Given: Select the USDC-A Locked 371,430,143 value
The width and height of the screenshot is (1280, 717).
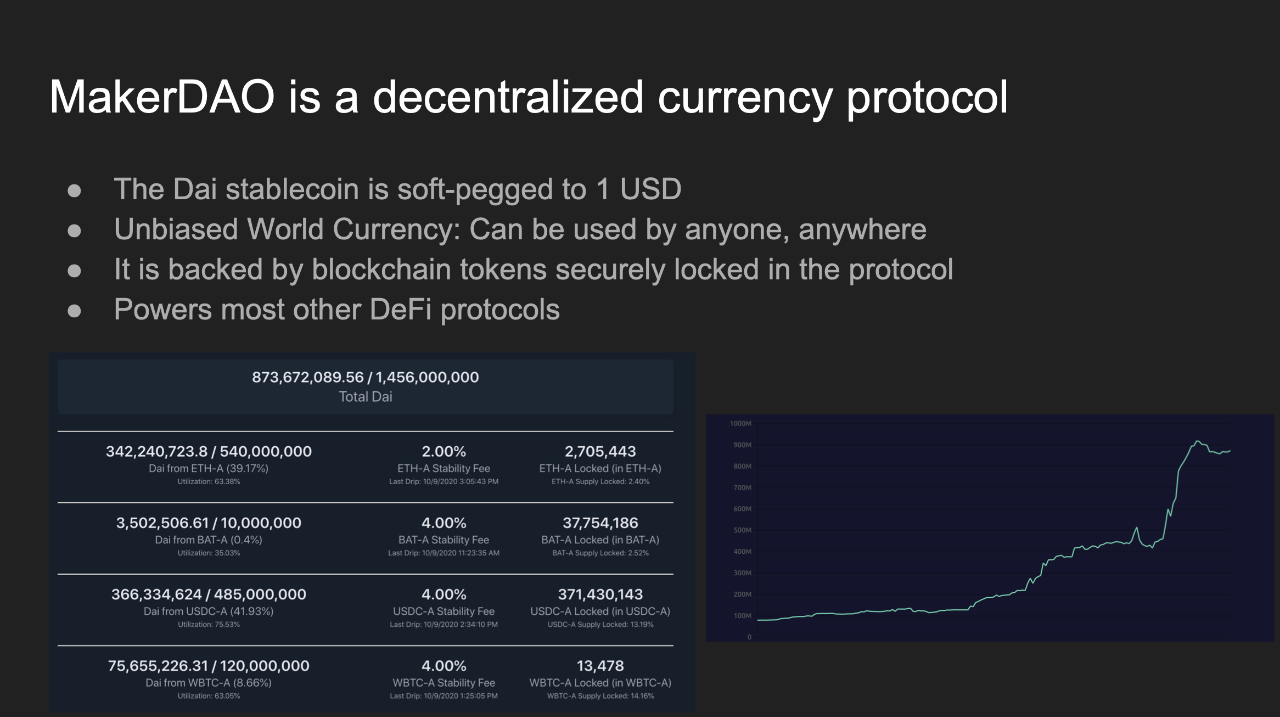Looking at the screenshot, I should click(x=600, y=594).
